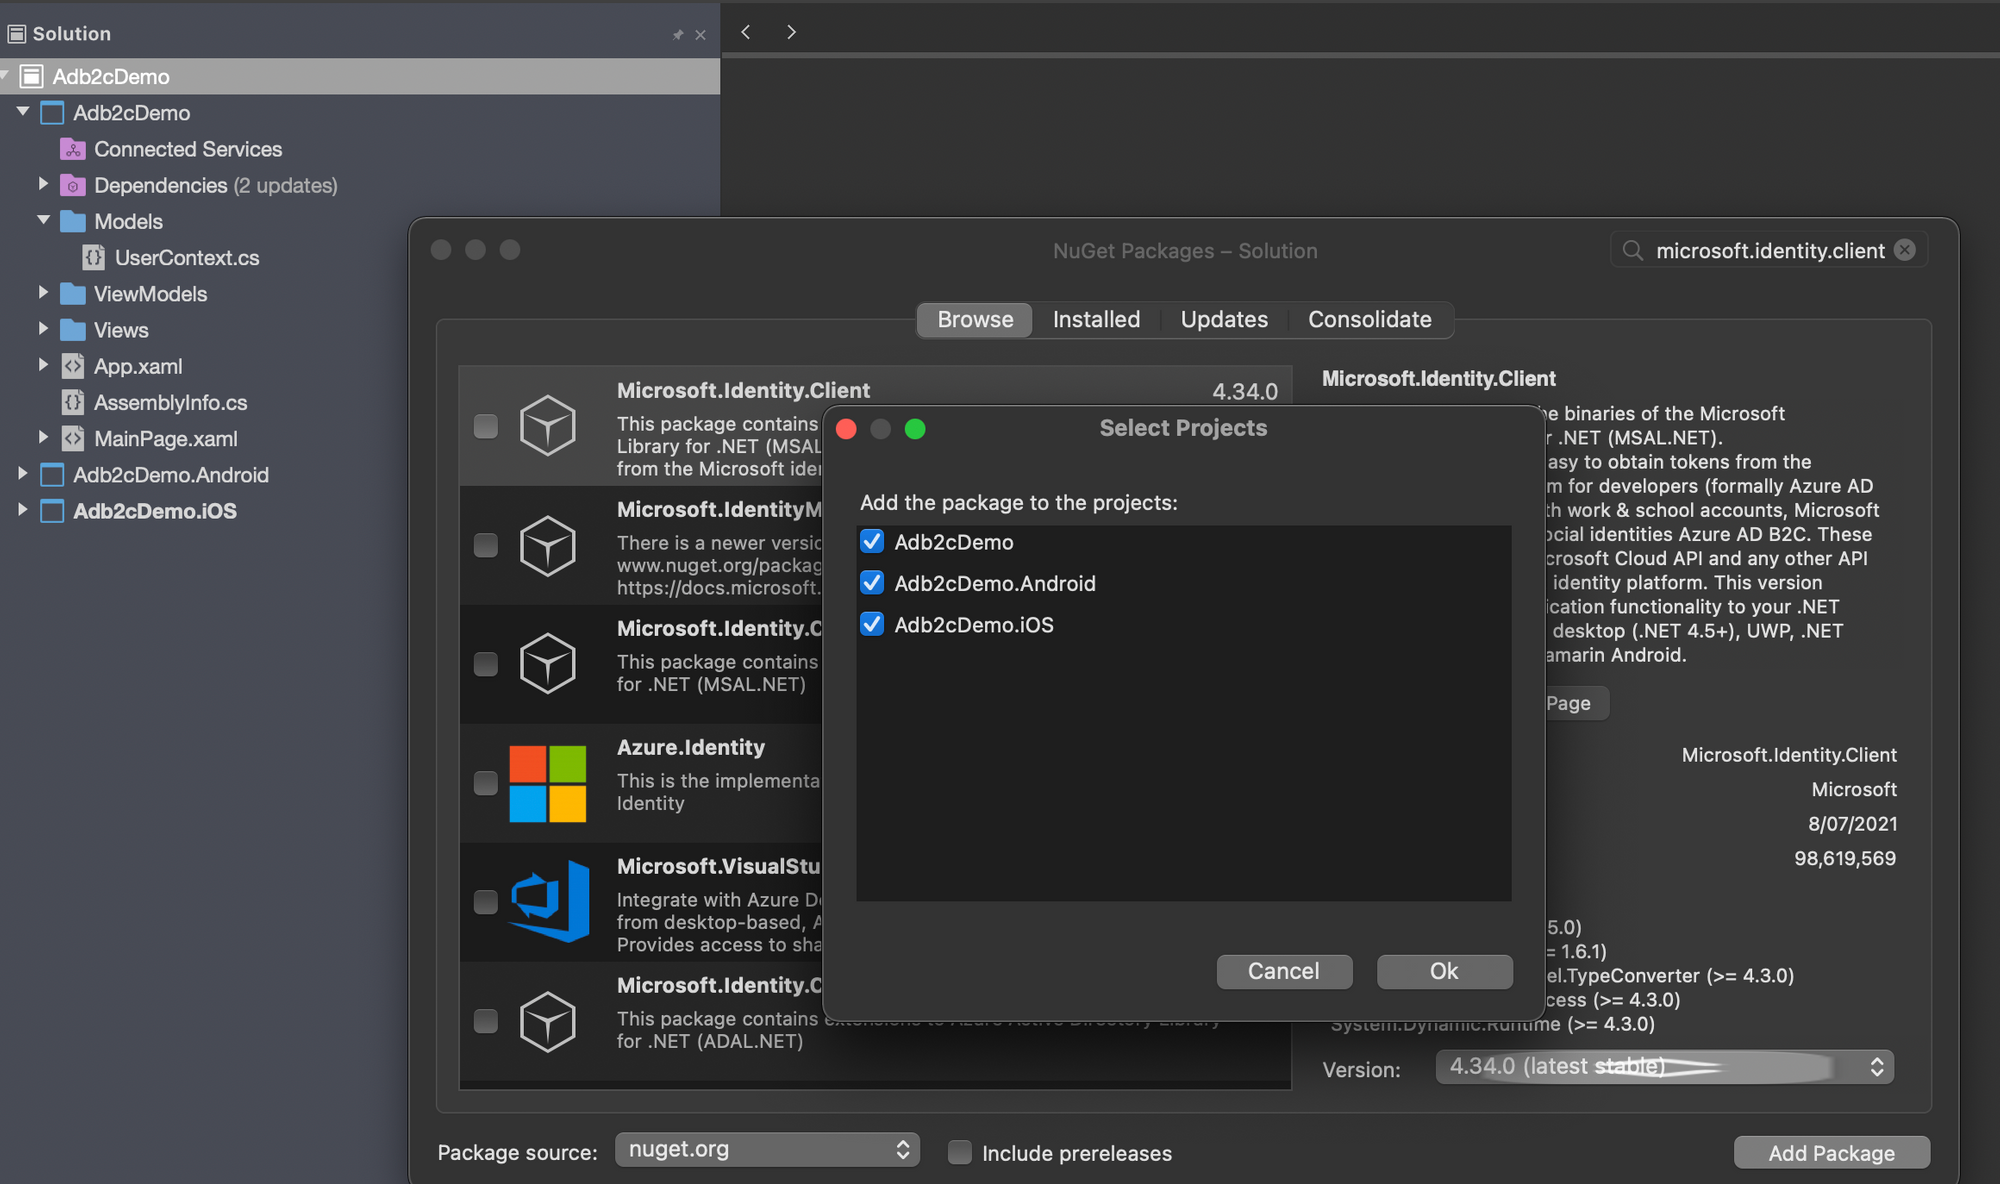Click the Connected Services icon
The image size is (2000, 1184).
point(73,149)
